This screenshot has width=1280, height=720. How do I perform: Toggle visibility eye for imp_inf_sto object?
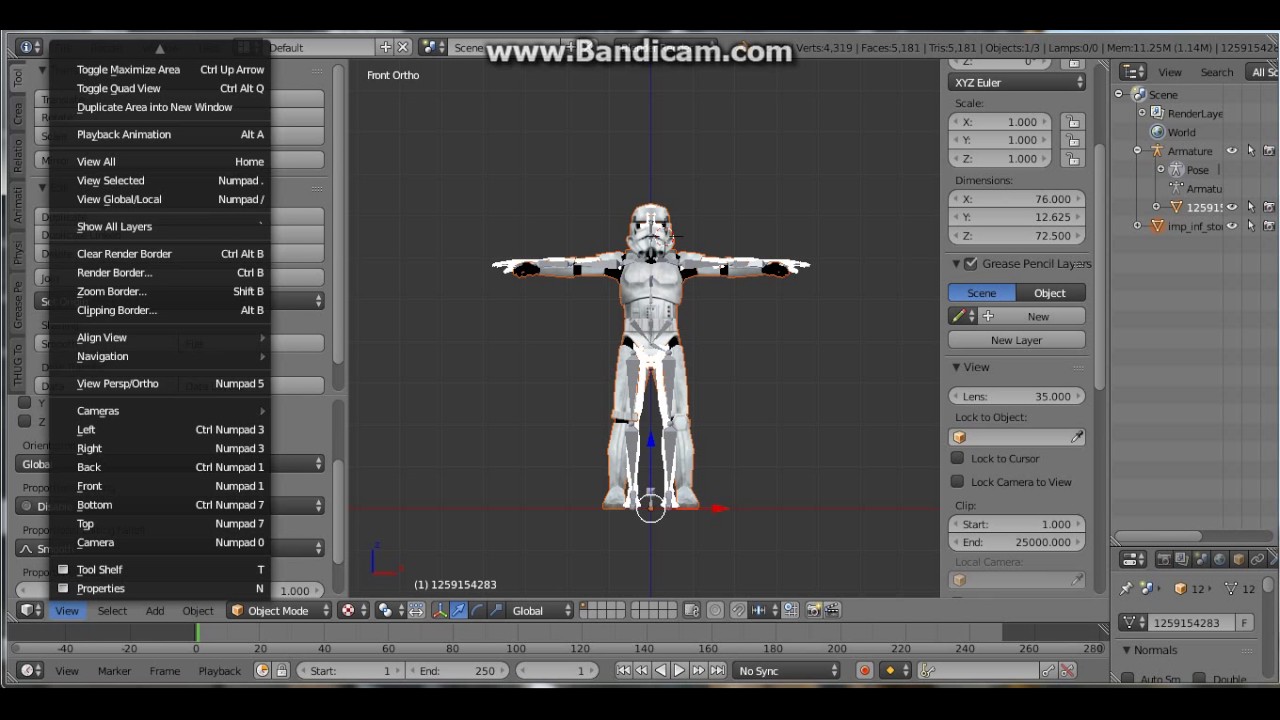1232,226
